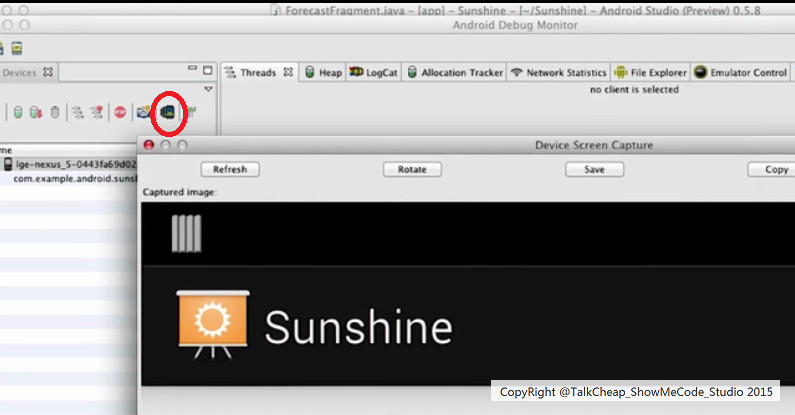Click the Update Threads icon
Screen dimensions: 795x415
coord(78,112)
